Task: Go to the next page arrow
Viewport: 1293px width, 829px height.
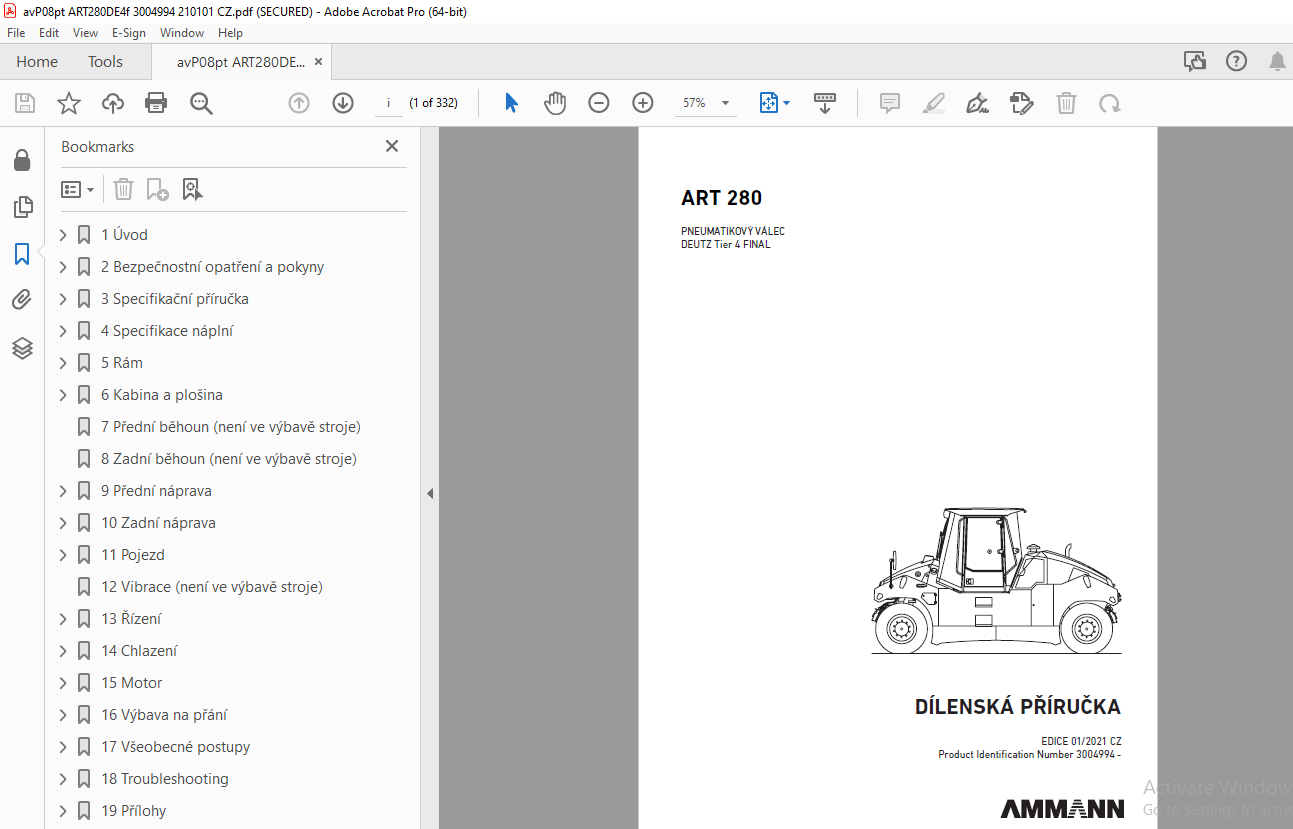Action: (x=343, y=103)
